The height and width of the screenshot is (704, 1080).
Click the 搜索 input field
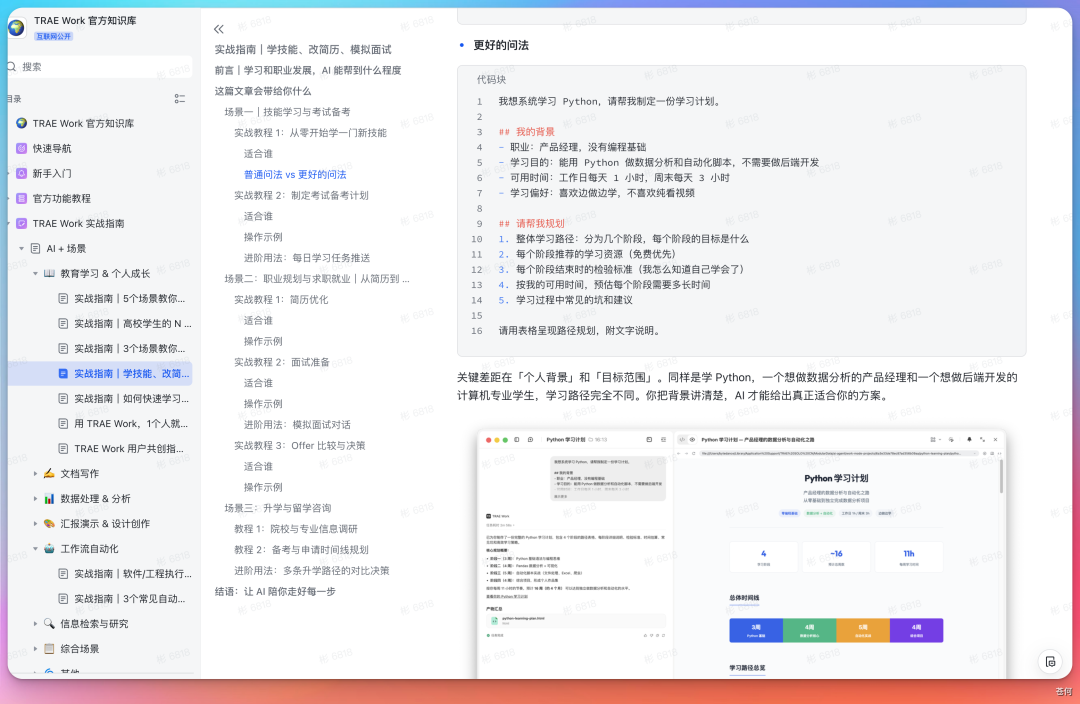coord(100,67)
